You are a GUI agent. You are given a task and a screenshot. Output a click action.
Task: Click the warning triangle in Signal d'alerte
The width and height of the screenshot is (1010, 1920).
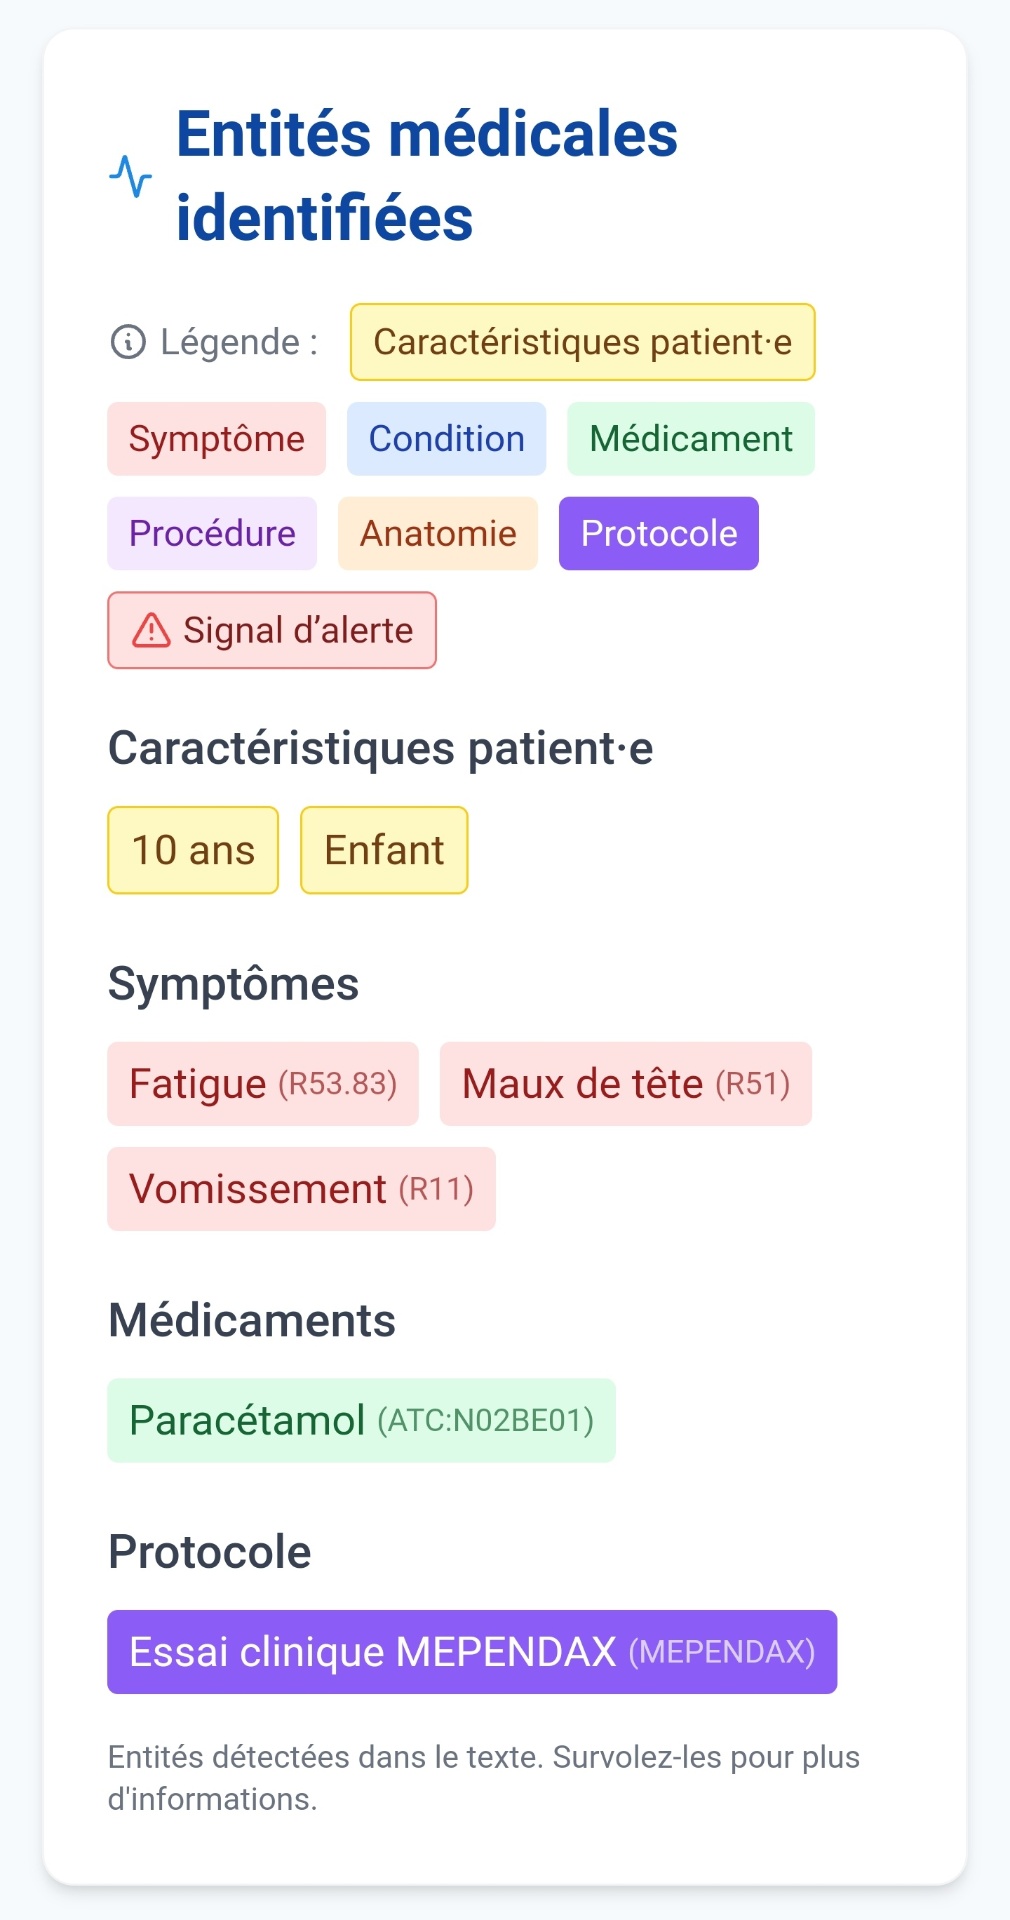pos(151,630)
